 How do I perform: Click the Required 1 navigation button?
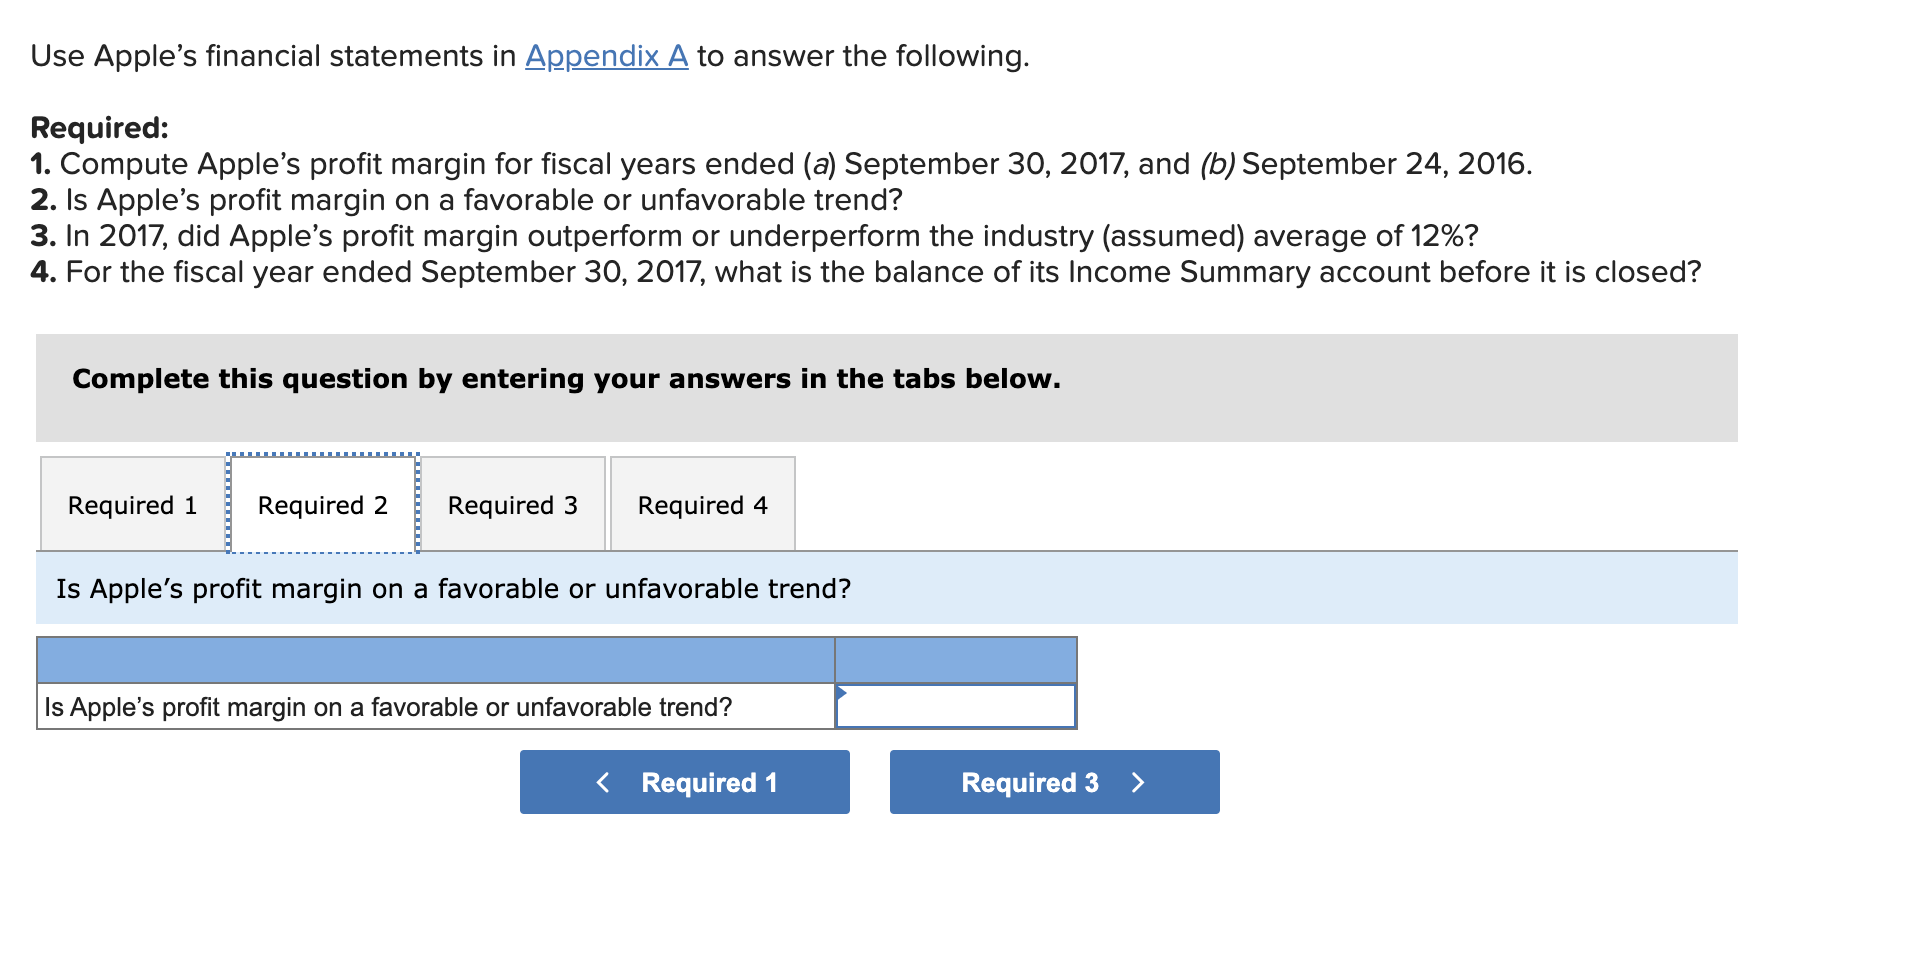[684, 782]
